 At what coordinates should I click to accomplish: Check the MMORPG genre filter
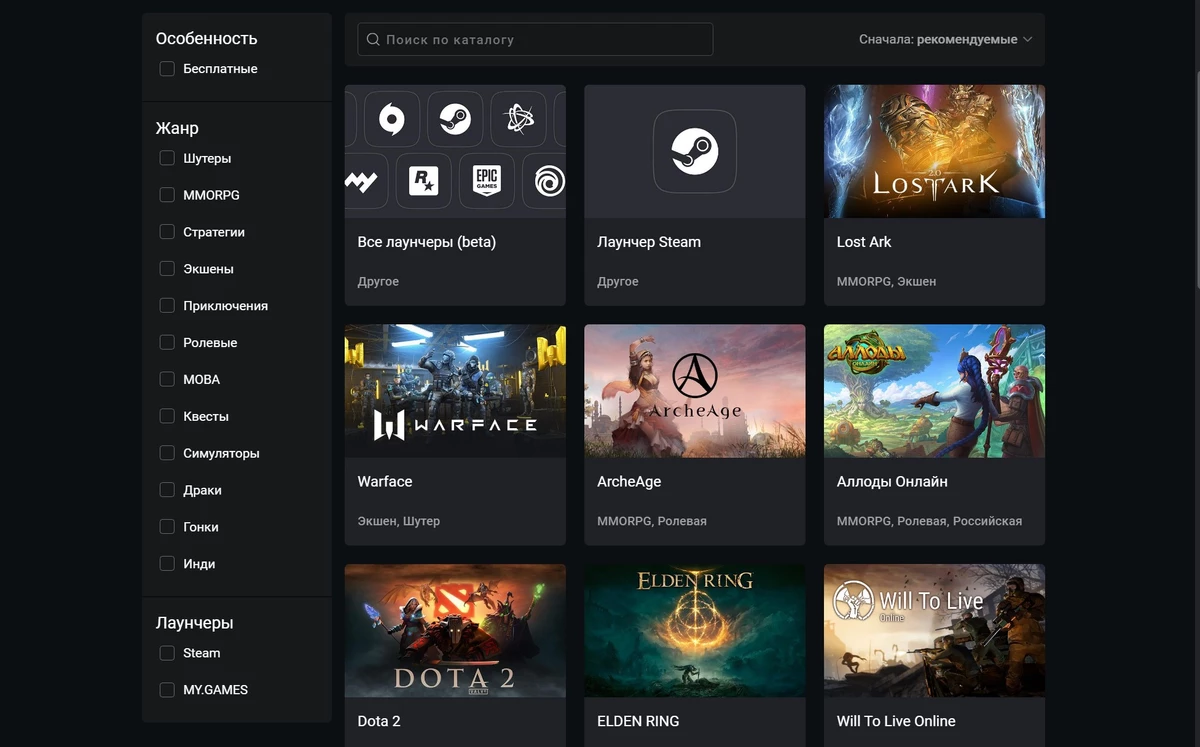point(167,195)
